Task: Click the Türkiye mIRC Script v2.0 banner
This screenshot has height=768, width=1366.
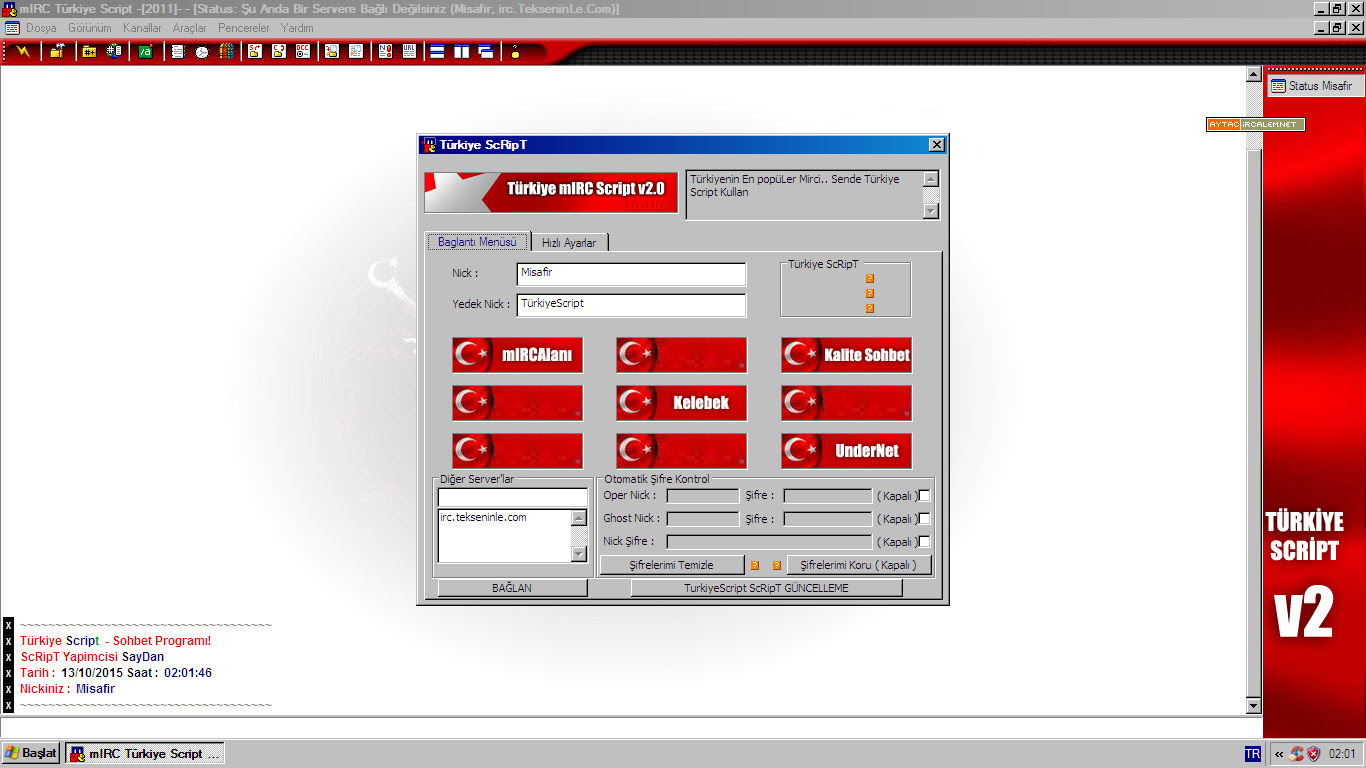Action: click(x=551, y=192)
